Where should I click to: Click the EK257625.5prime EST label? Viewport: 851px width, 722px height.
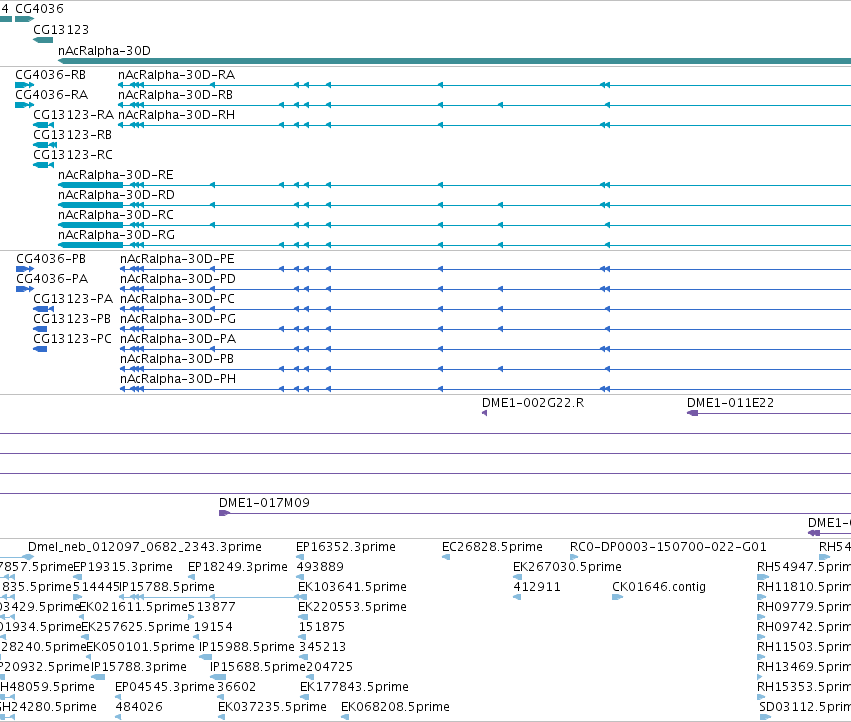click(136, 628)
